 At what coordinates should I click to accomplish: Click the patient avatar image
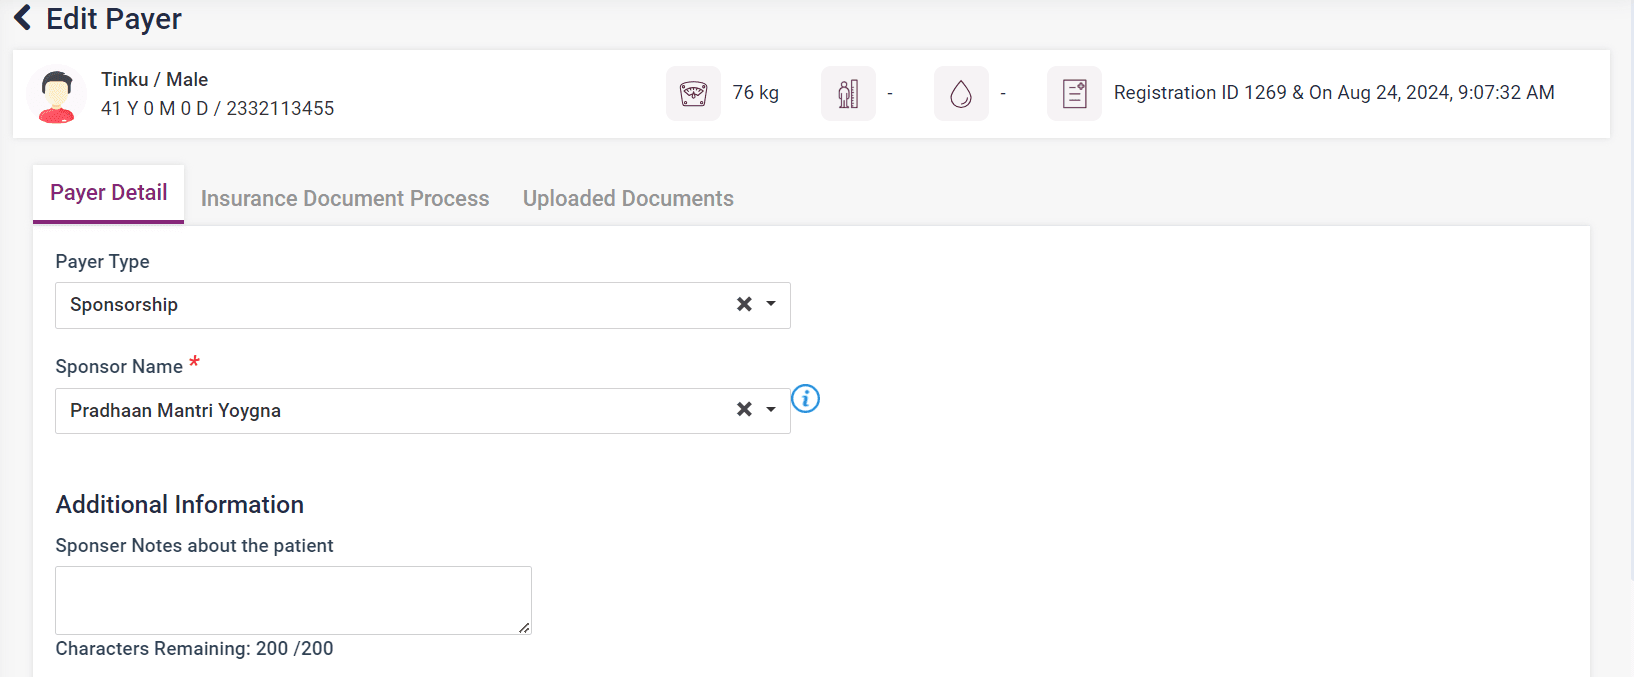(x=57, y=96)
